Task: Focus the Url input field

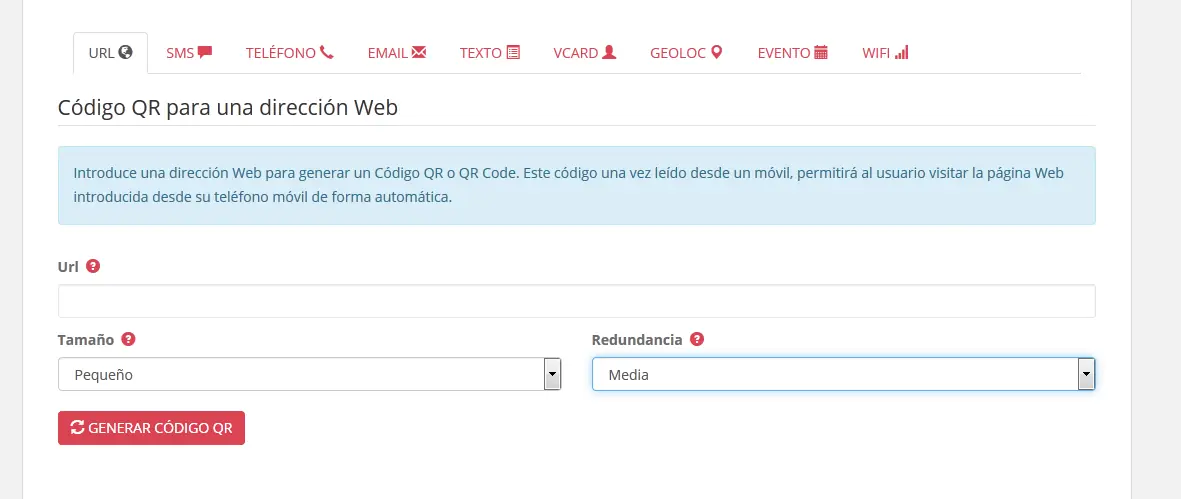Action: tap(576, 301)
